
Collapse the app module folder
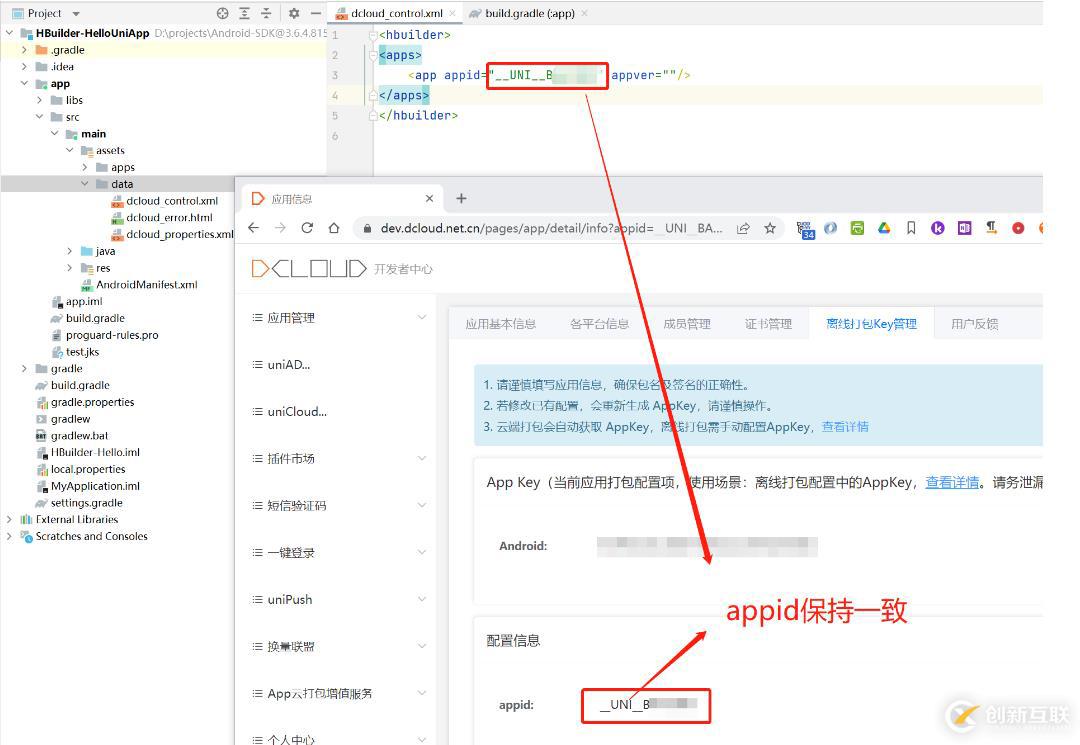coord(24,83)
